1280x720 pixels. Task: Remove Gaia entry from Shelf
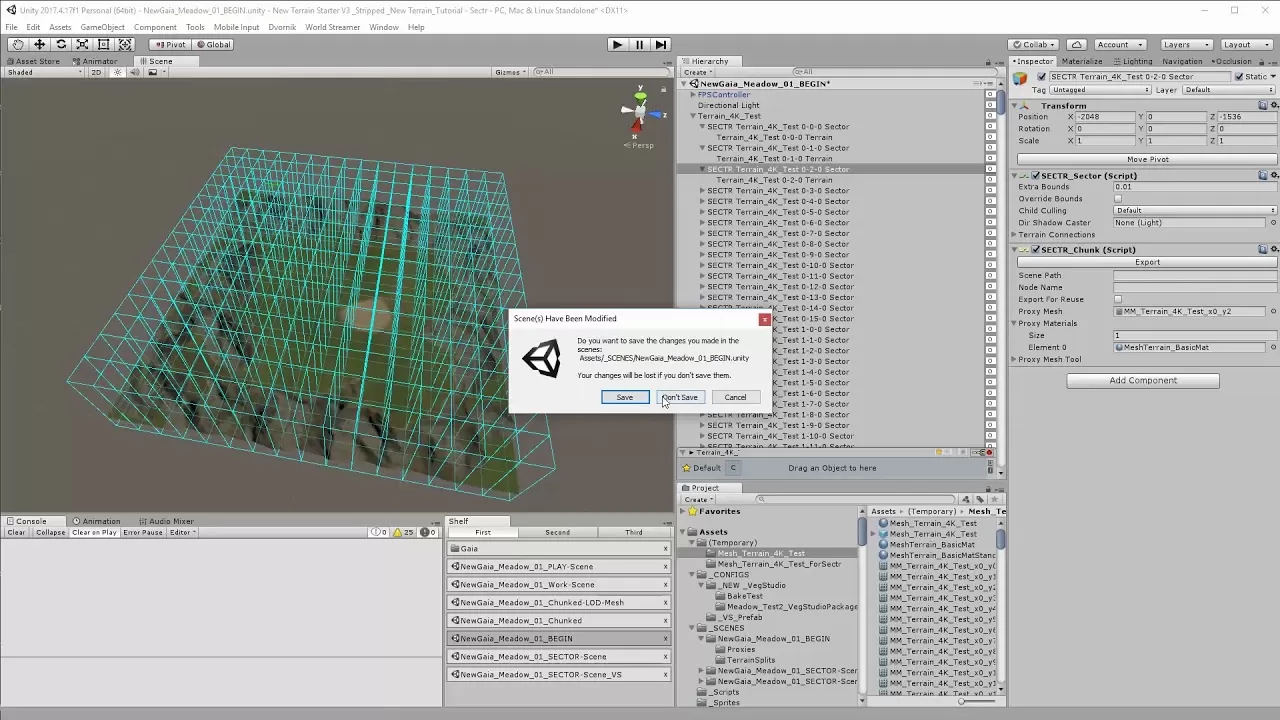665,548
